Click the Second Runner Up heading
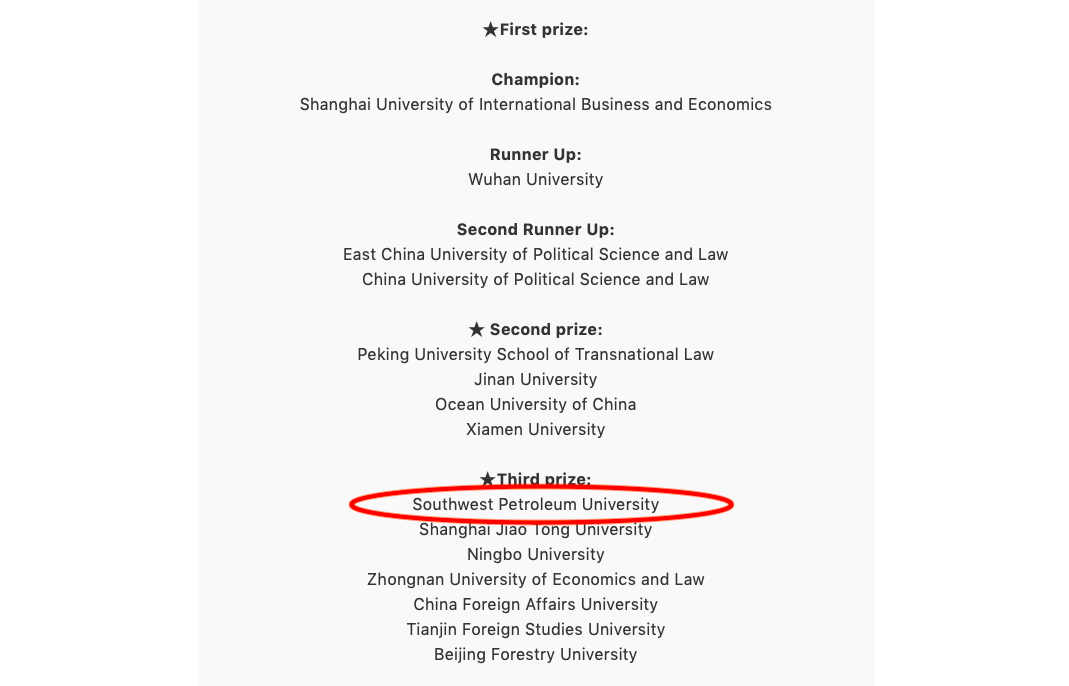 [535, 230]
